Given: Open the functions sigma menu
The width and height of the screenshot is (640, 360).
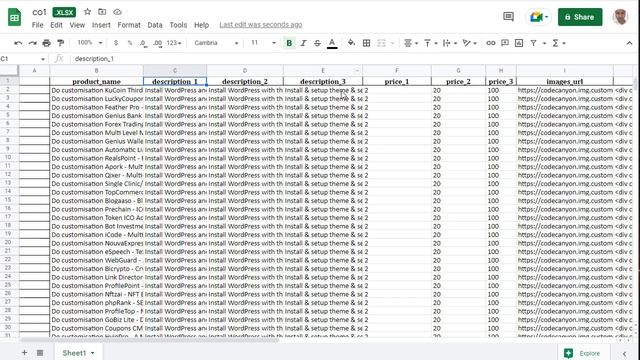Looking at the screenshot, I should pos(555,43).
